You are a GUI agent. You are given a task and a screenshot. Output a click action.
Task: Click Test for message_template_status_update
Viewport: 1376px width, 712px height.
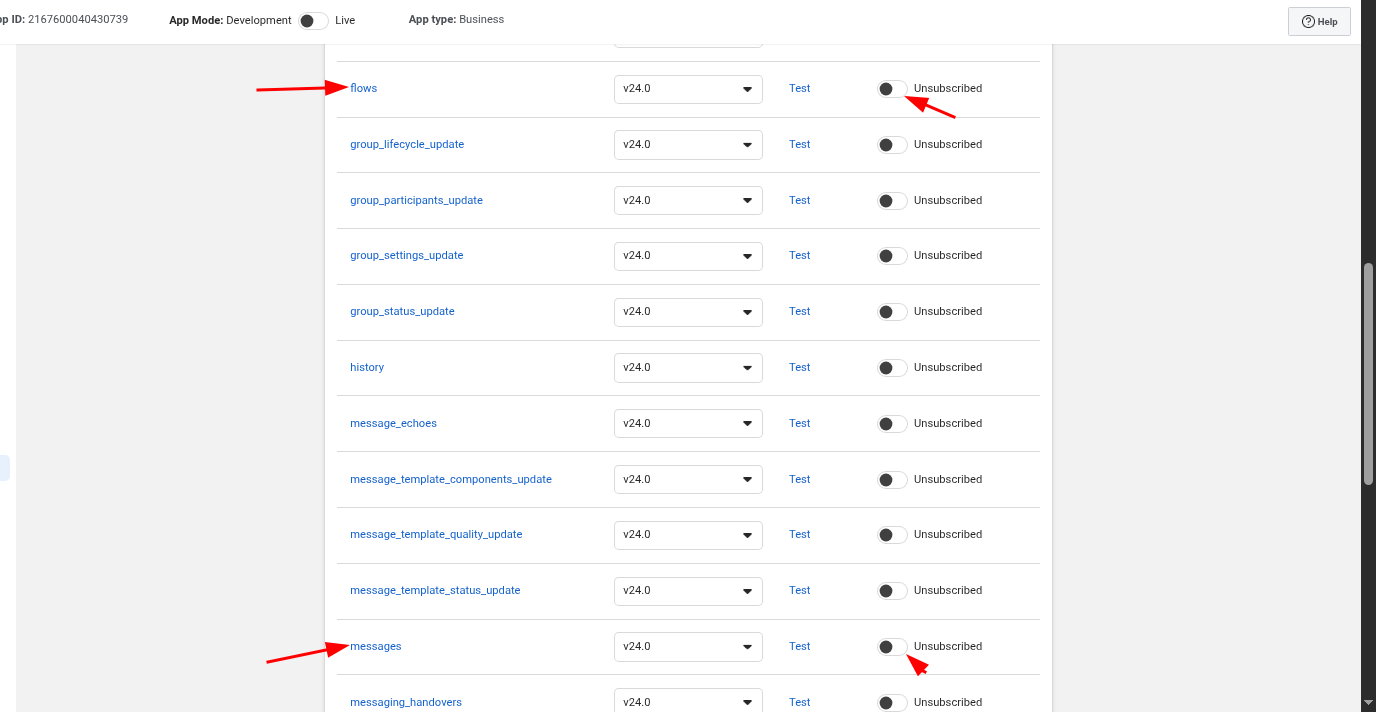(799, 591)
